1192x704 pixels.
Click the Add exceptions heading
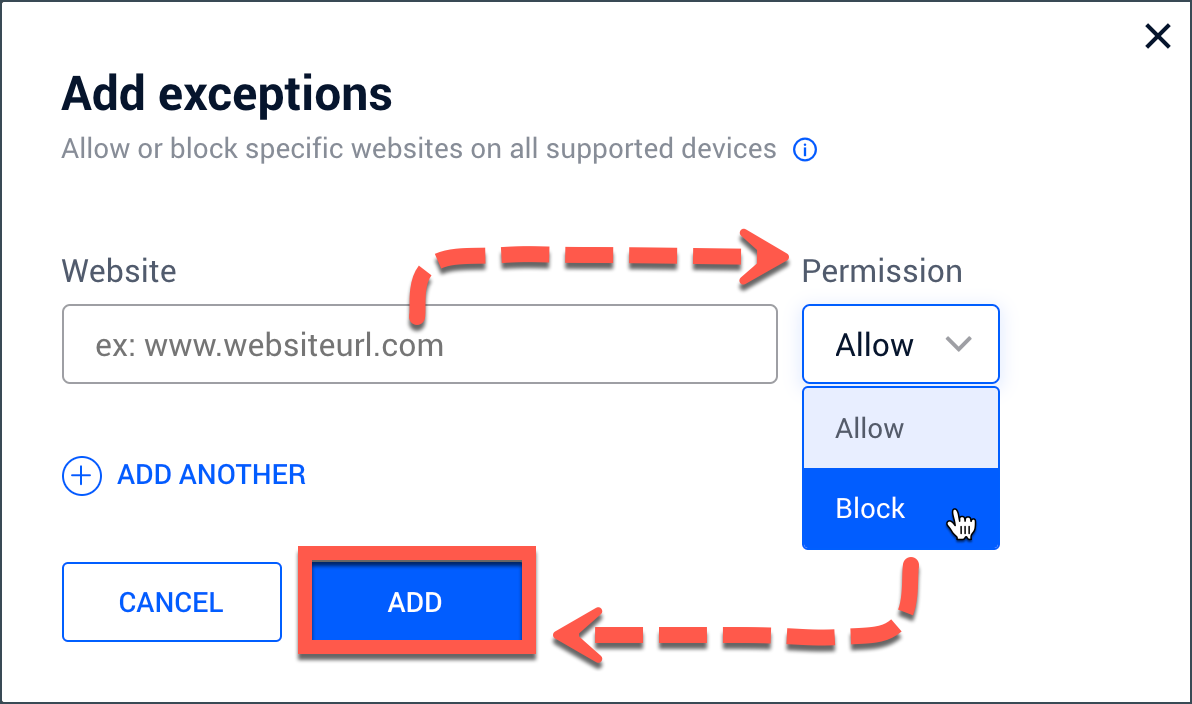click(x=227, y=94)
